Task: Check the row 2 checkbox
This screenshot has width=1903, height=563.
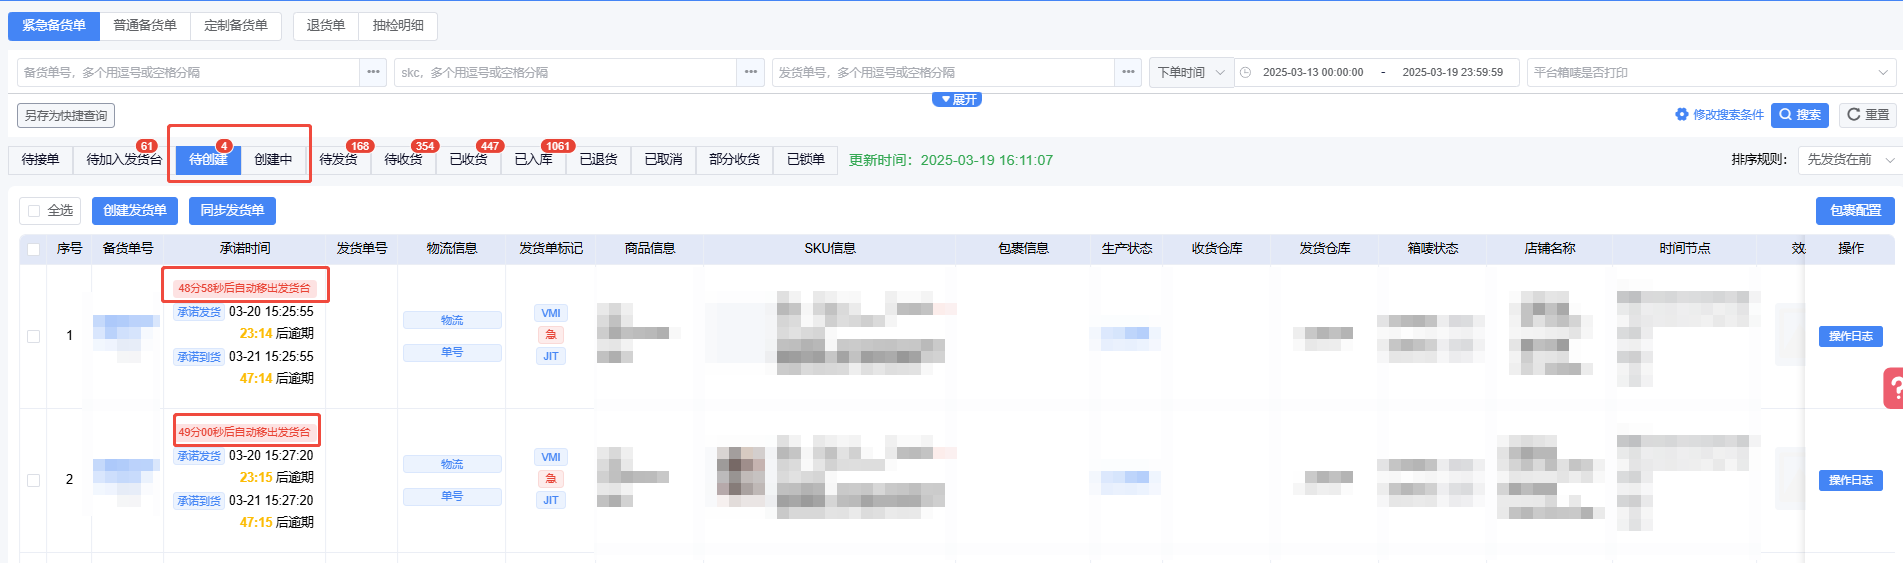Action: tap(34, 480)
